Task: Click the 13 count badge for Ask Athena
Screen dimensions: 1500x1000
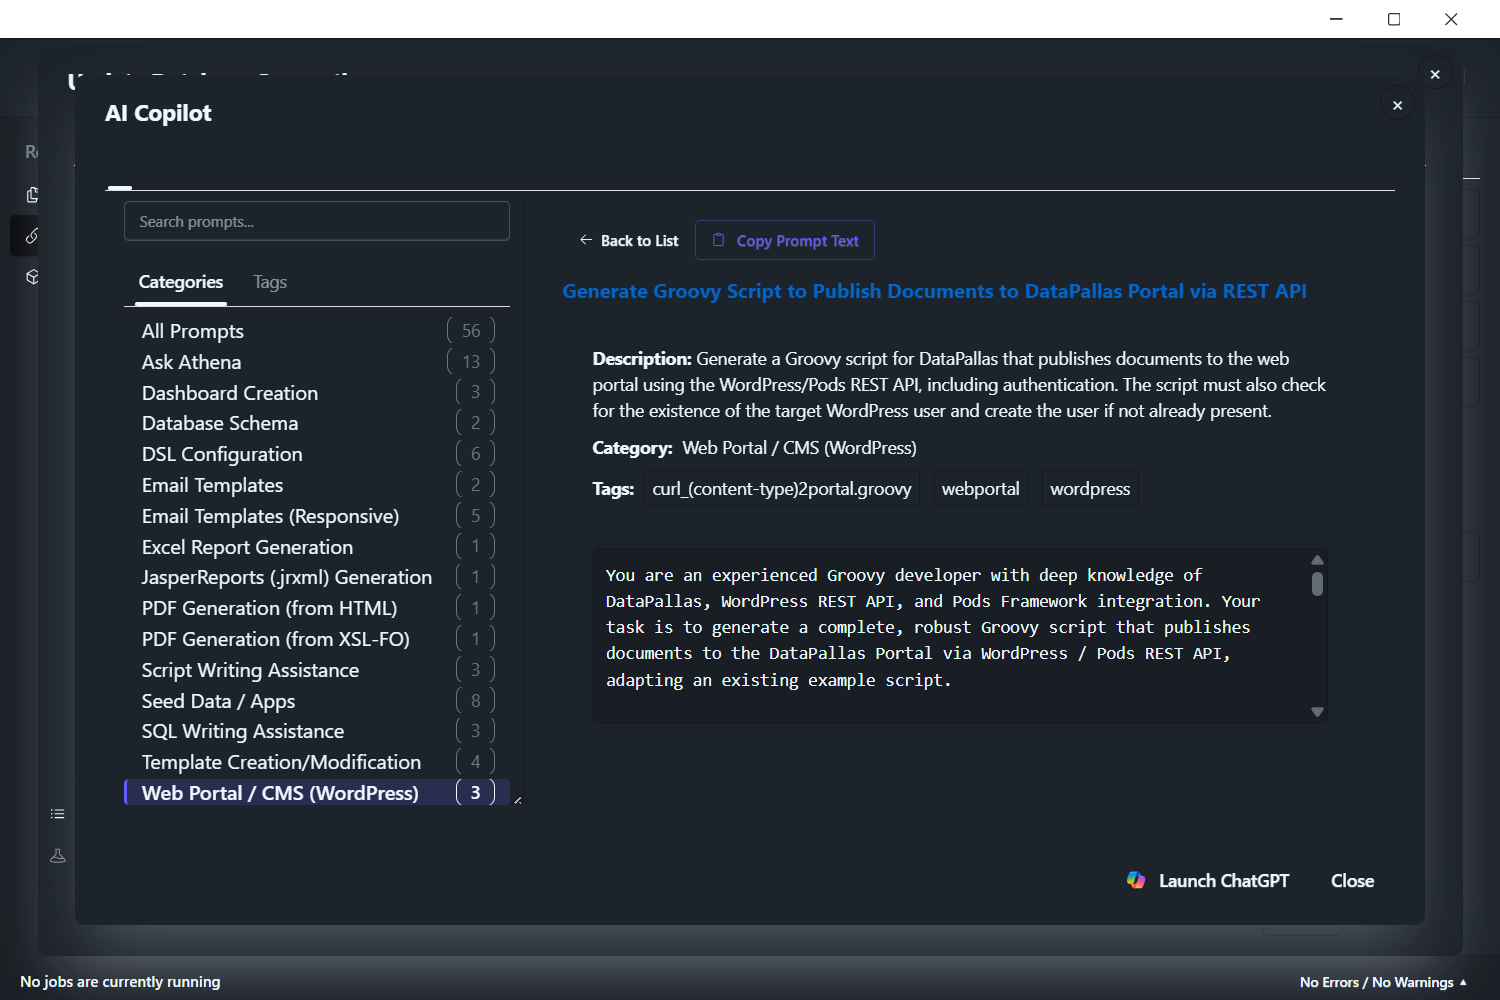Action: click(x=471, y=361)
